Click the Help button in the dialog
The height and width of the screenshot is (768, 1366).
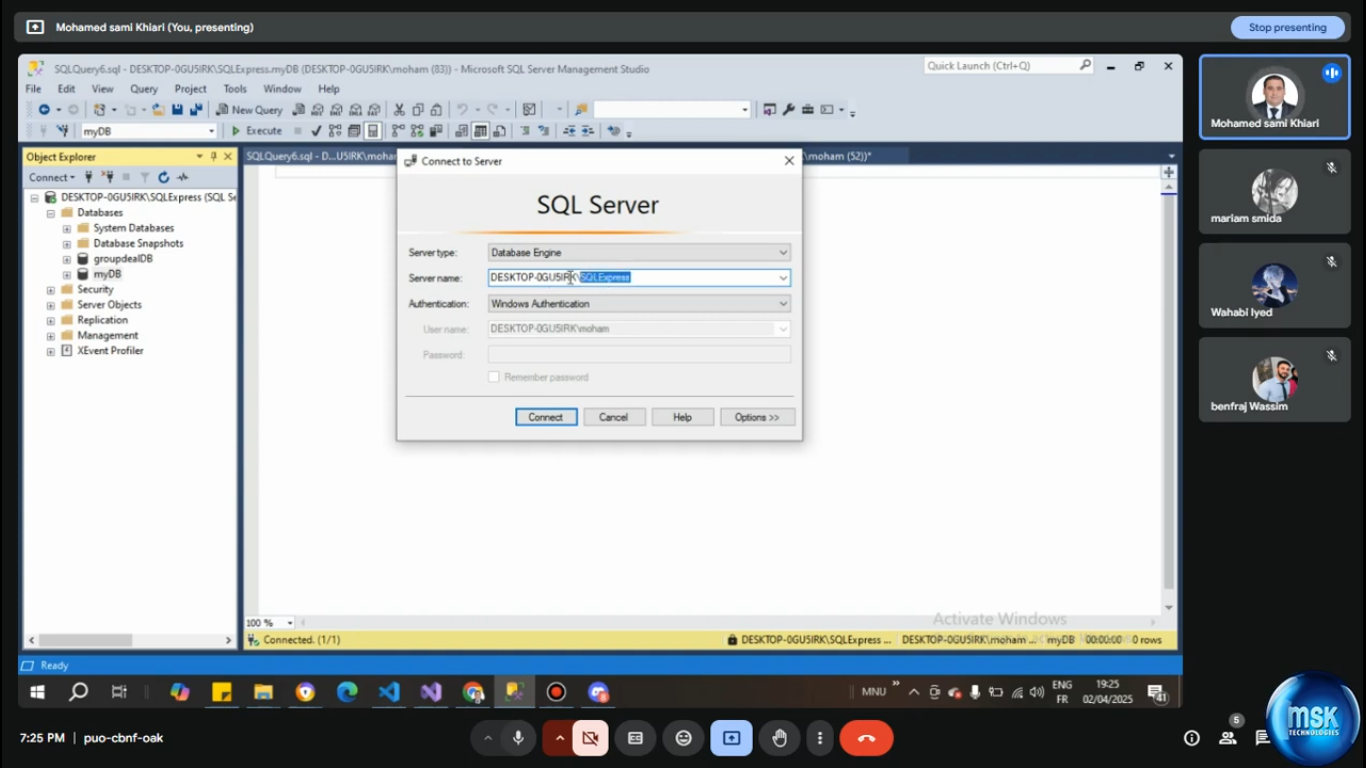click(x=682, y=417)
